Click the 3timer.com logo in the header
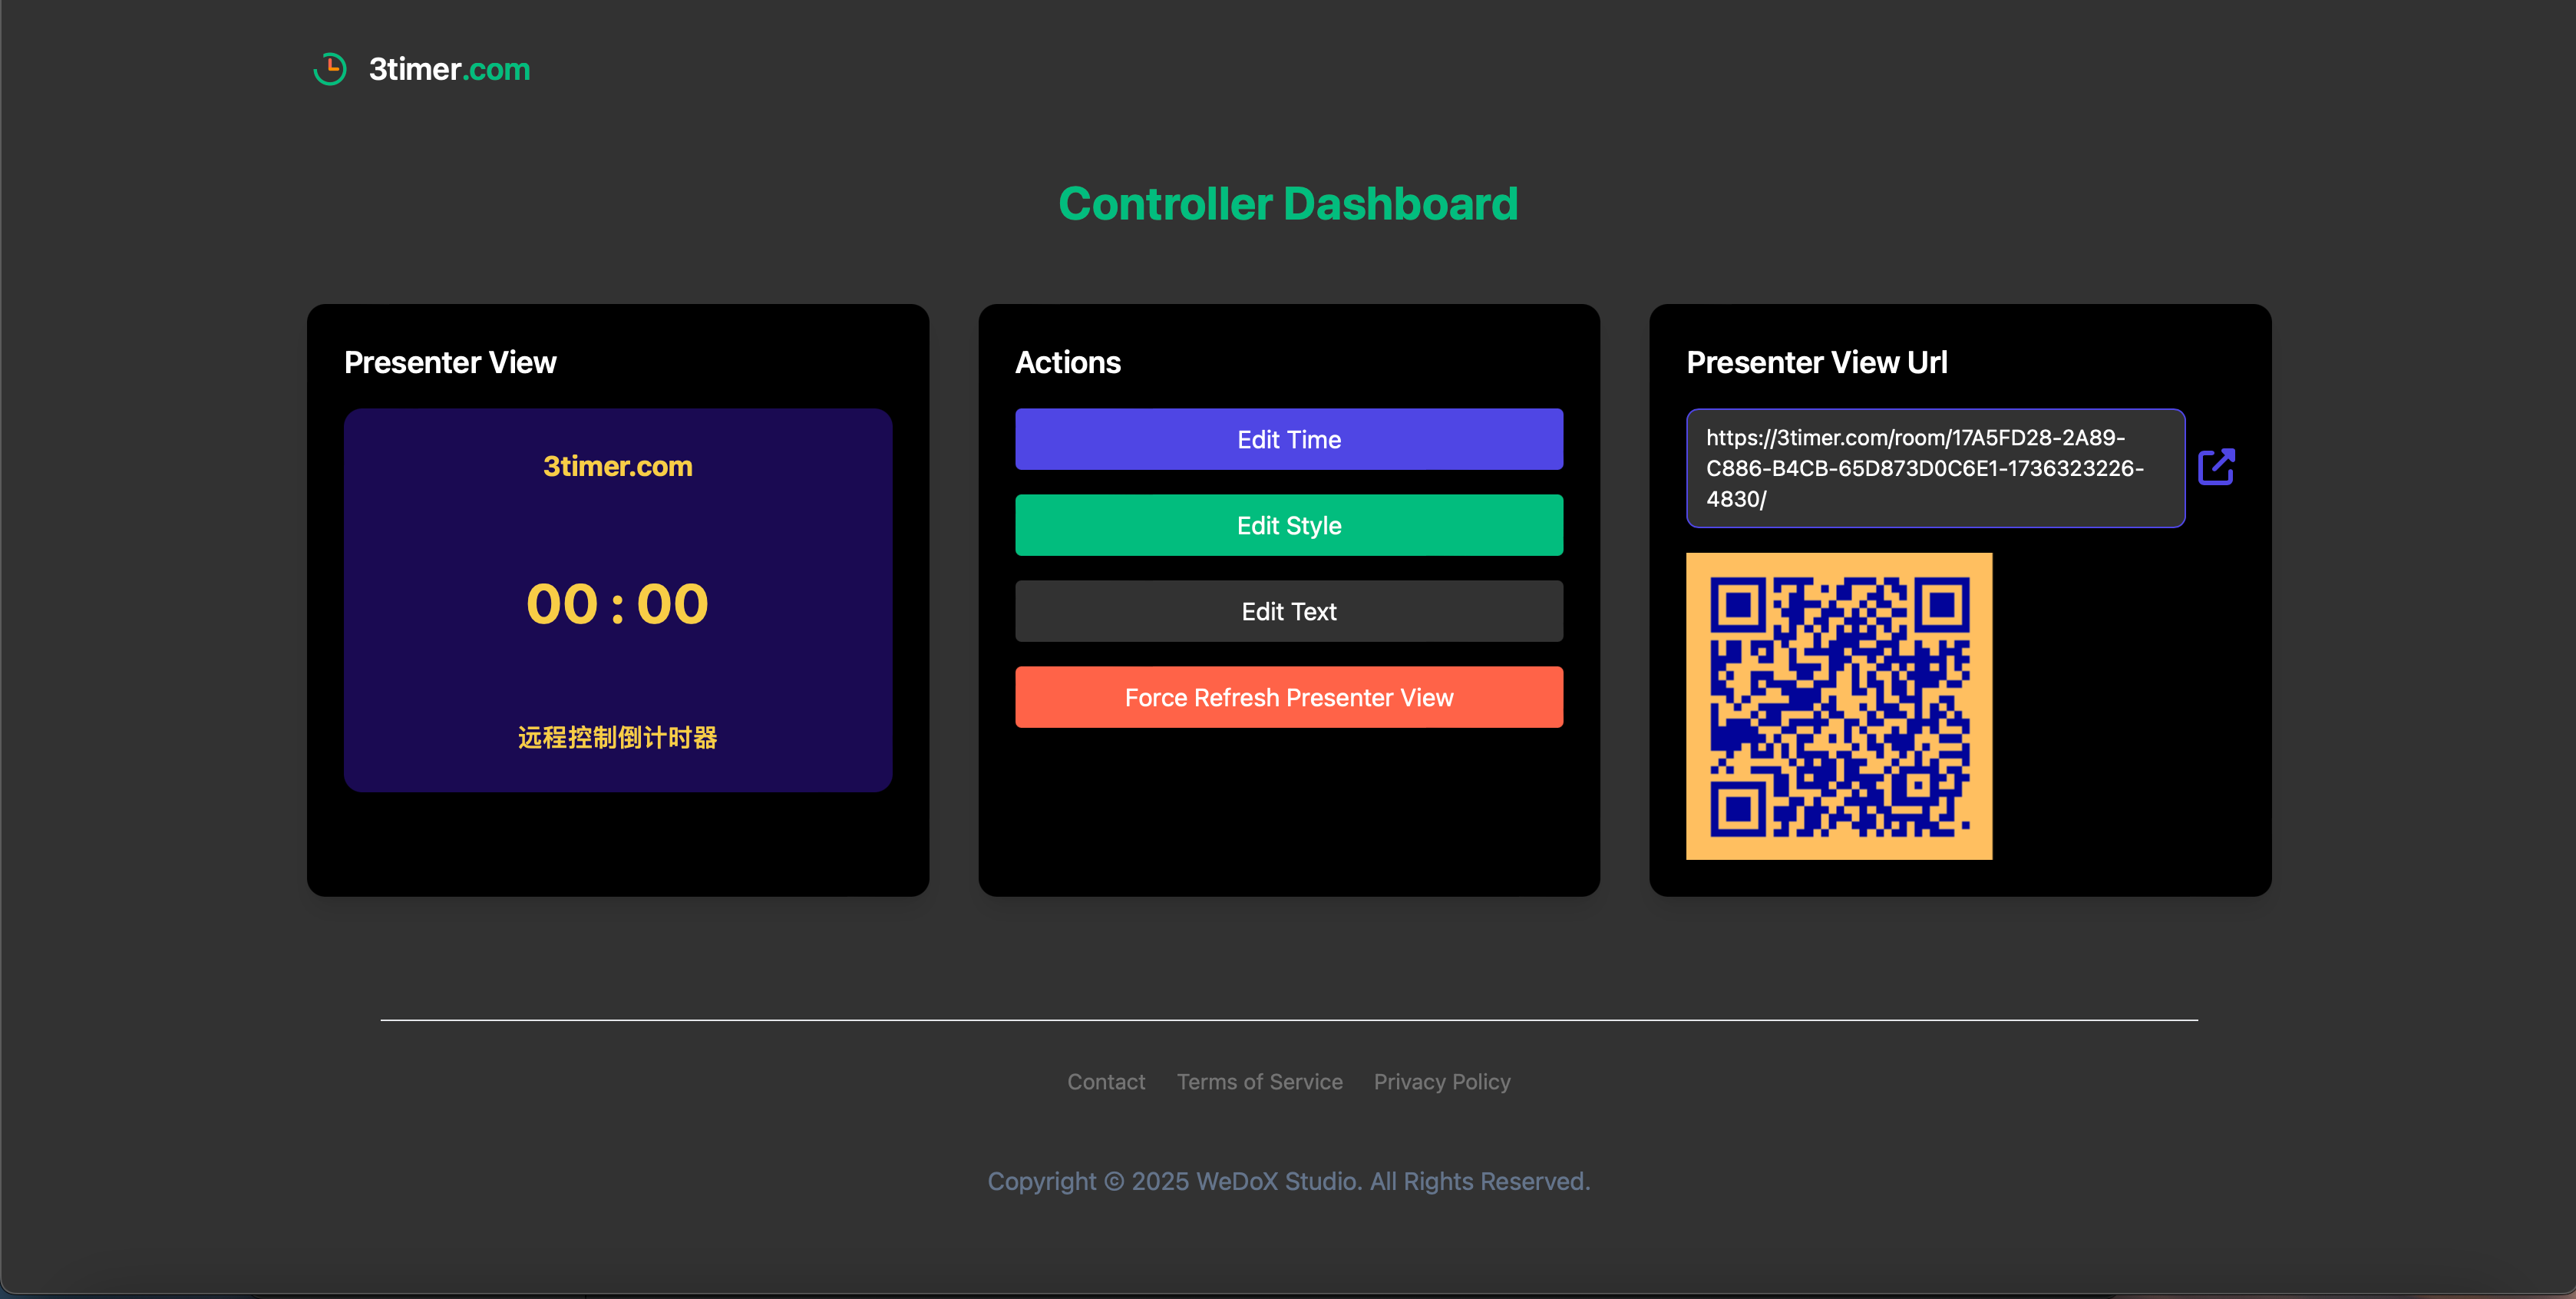 point(449,69)
